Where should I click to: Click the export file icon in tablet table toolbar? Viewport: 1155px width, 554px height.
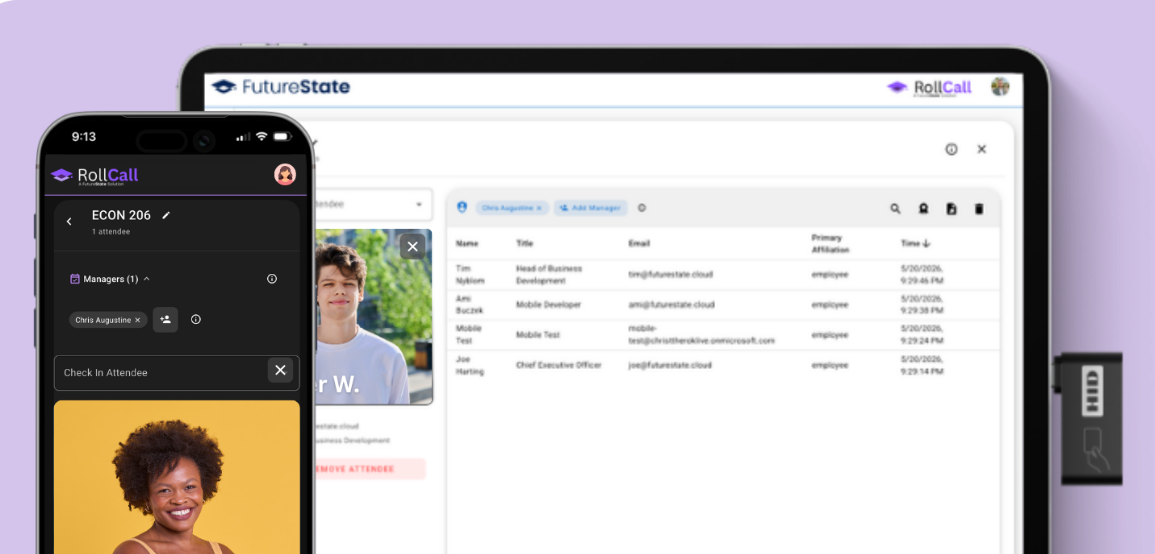[x=951, y=209]
